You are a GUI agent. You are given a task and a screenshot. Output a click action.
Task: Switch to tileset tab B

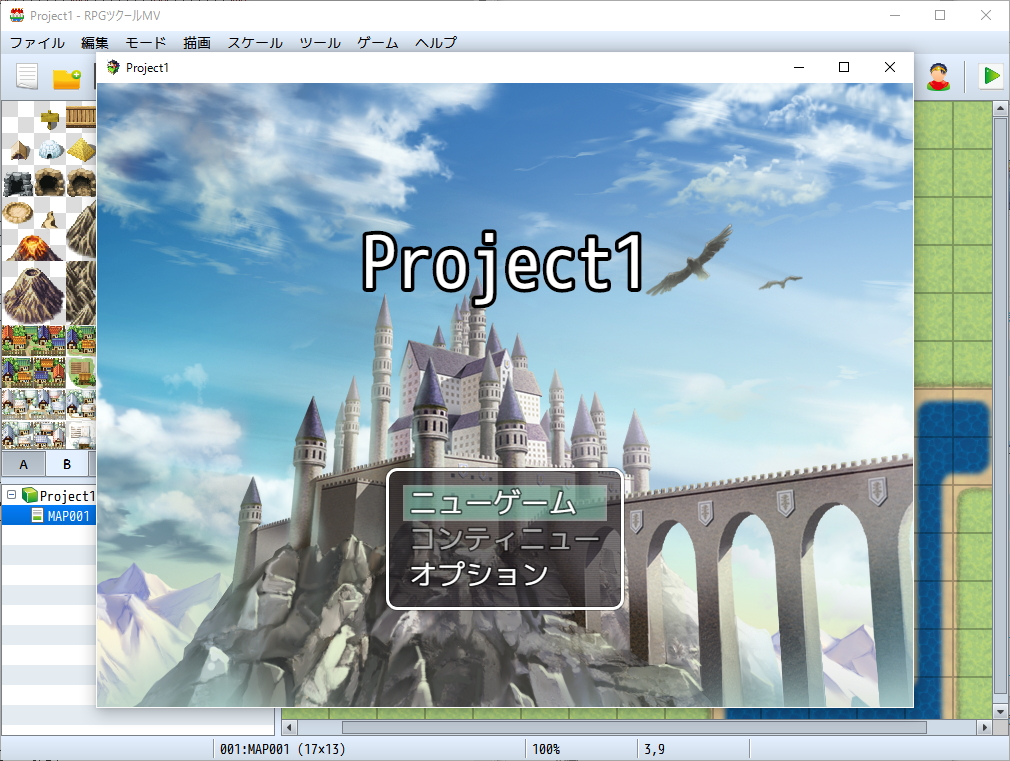(x=67, y=464)
